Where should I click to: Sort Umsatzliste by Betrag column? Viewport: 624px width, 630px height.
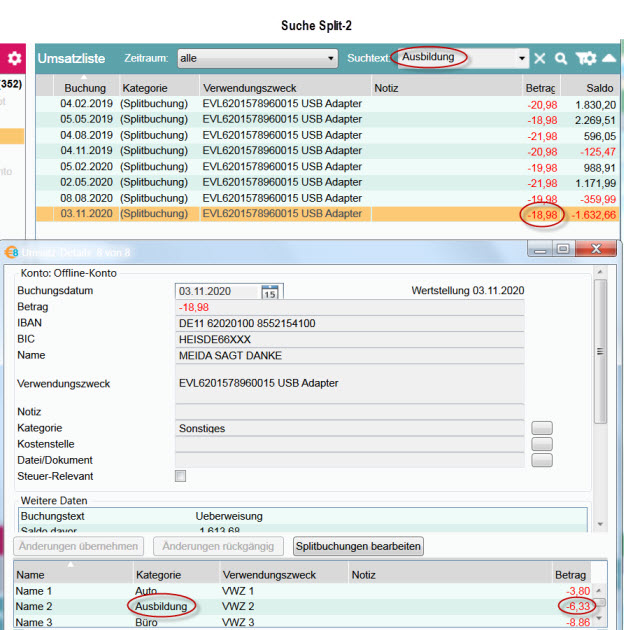pos(540,88)
